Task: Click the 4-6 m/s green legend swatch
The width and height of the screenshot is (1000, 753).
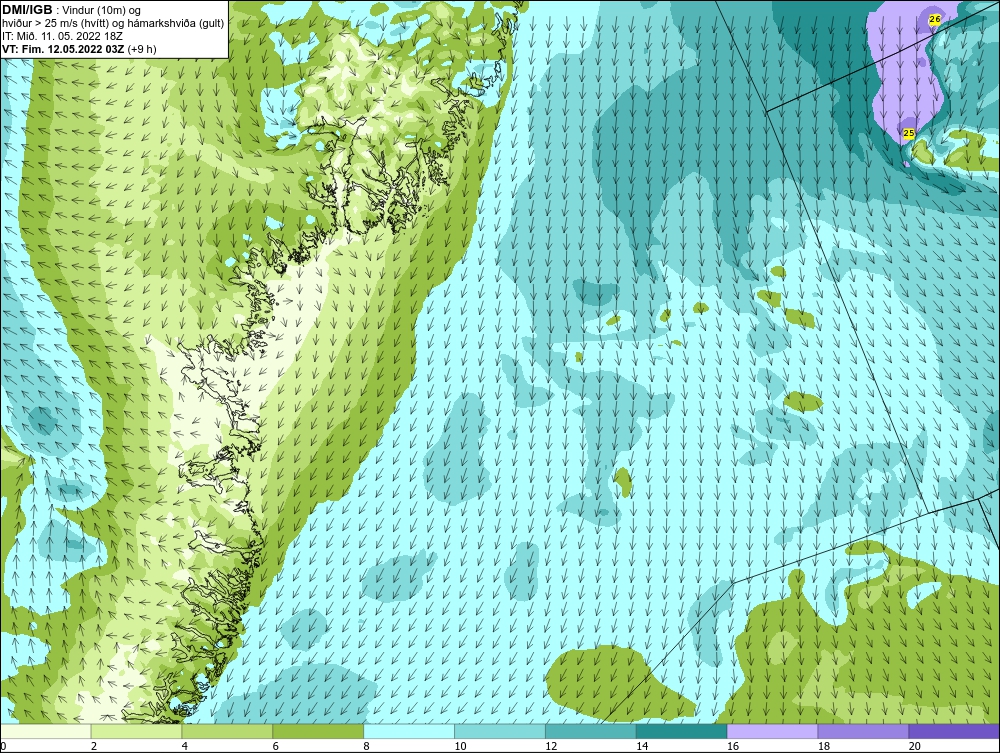Action: (227, 731)
